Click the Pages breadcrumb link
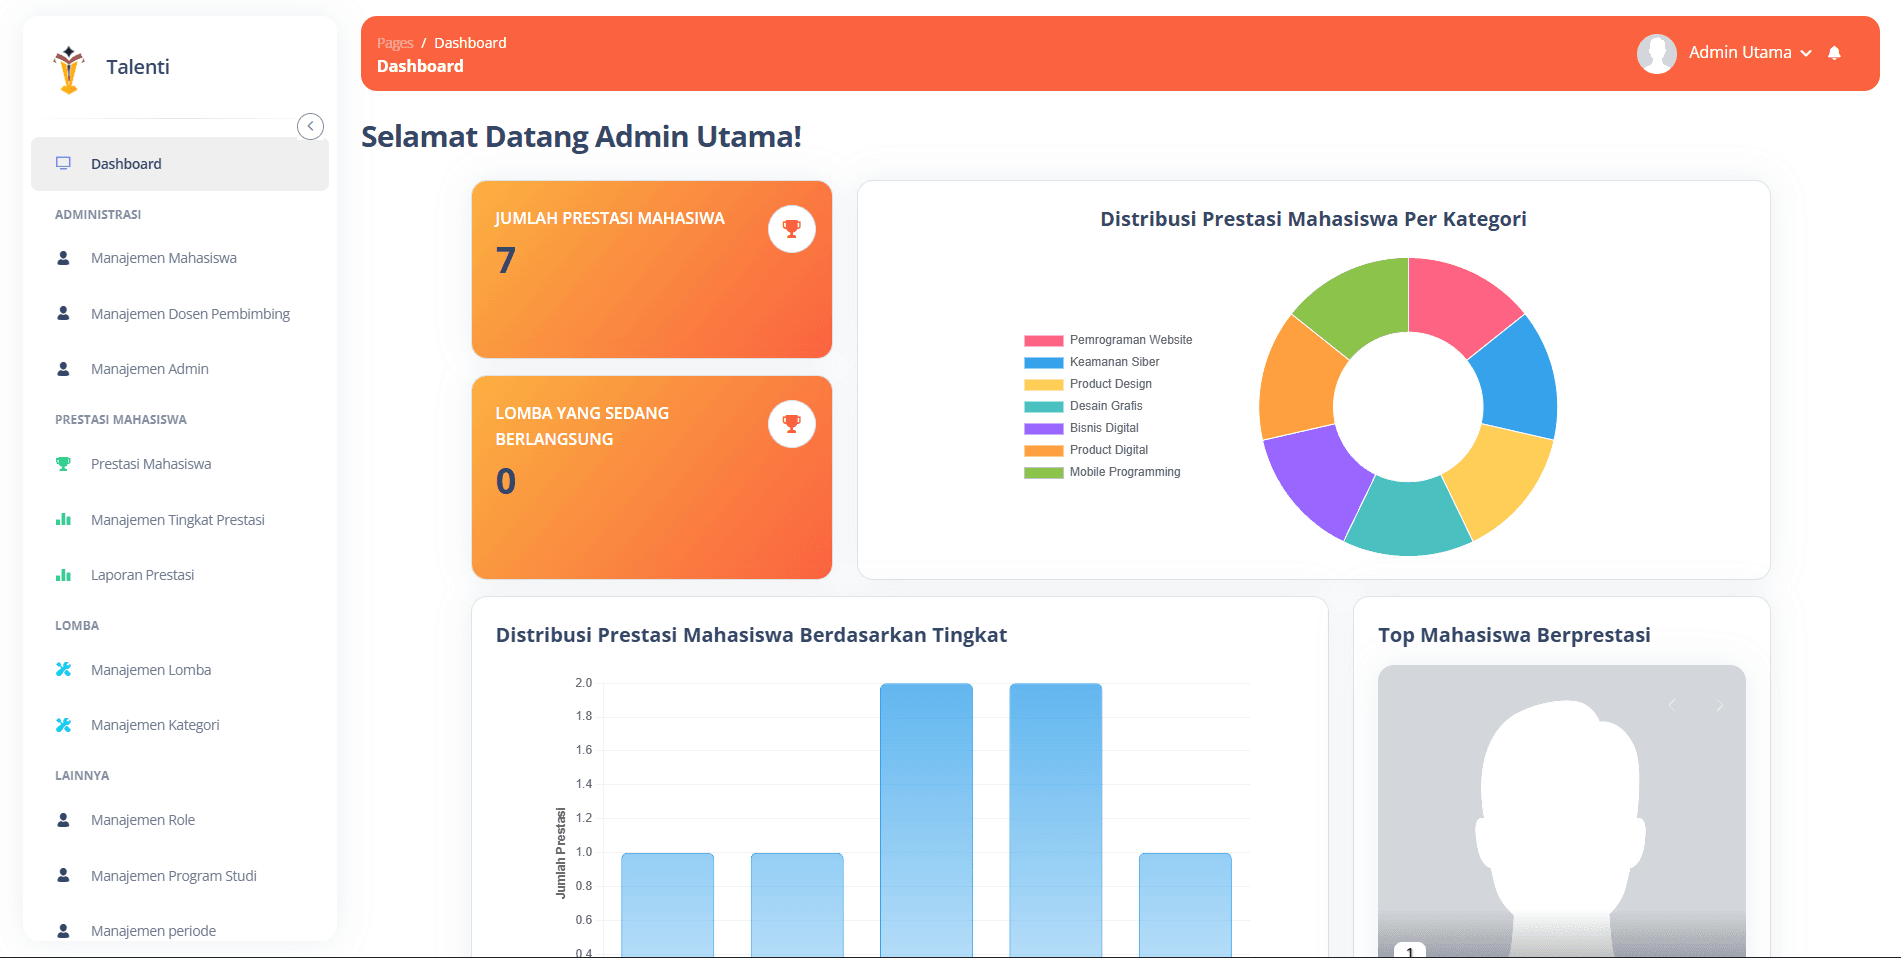Image resolution: width=1901 pixels, height=958 pixels. click(394, 43)
